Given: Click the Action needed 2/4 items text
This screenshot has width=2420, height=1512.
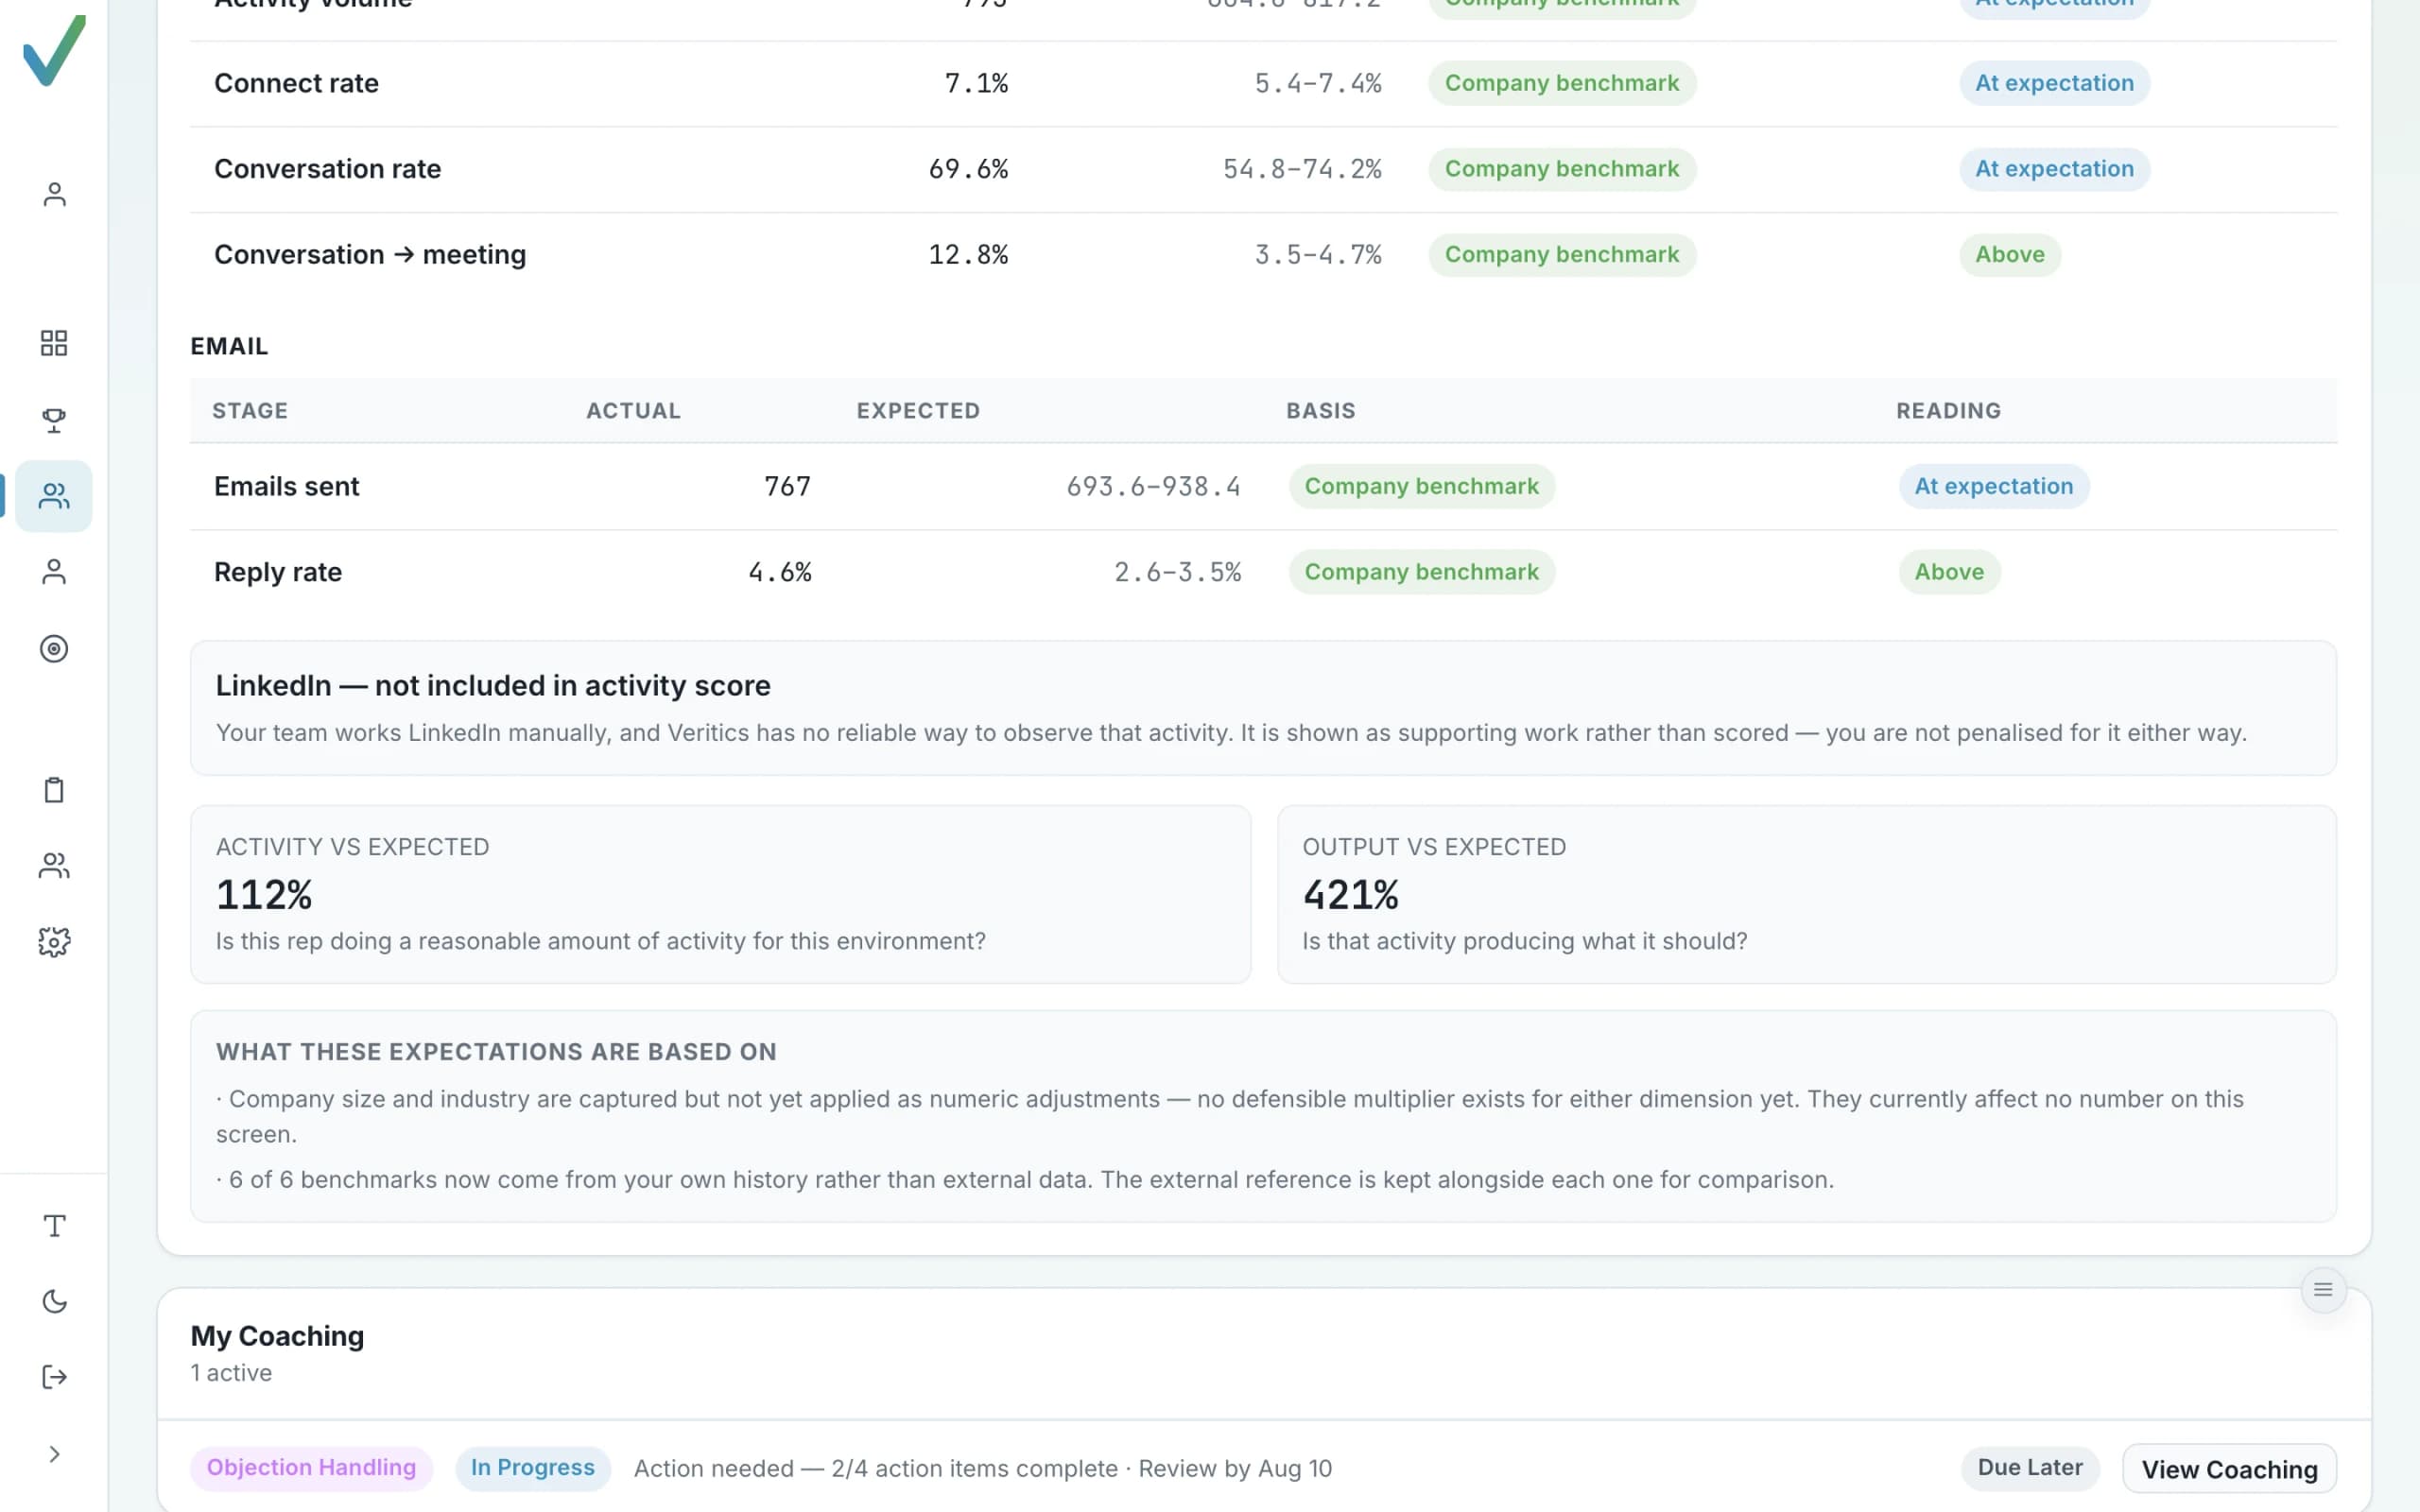Looking at the screenshot, I should click(x=982, y=1469).
